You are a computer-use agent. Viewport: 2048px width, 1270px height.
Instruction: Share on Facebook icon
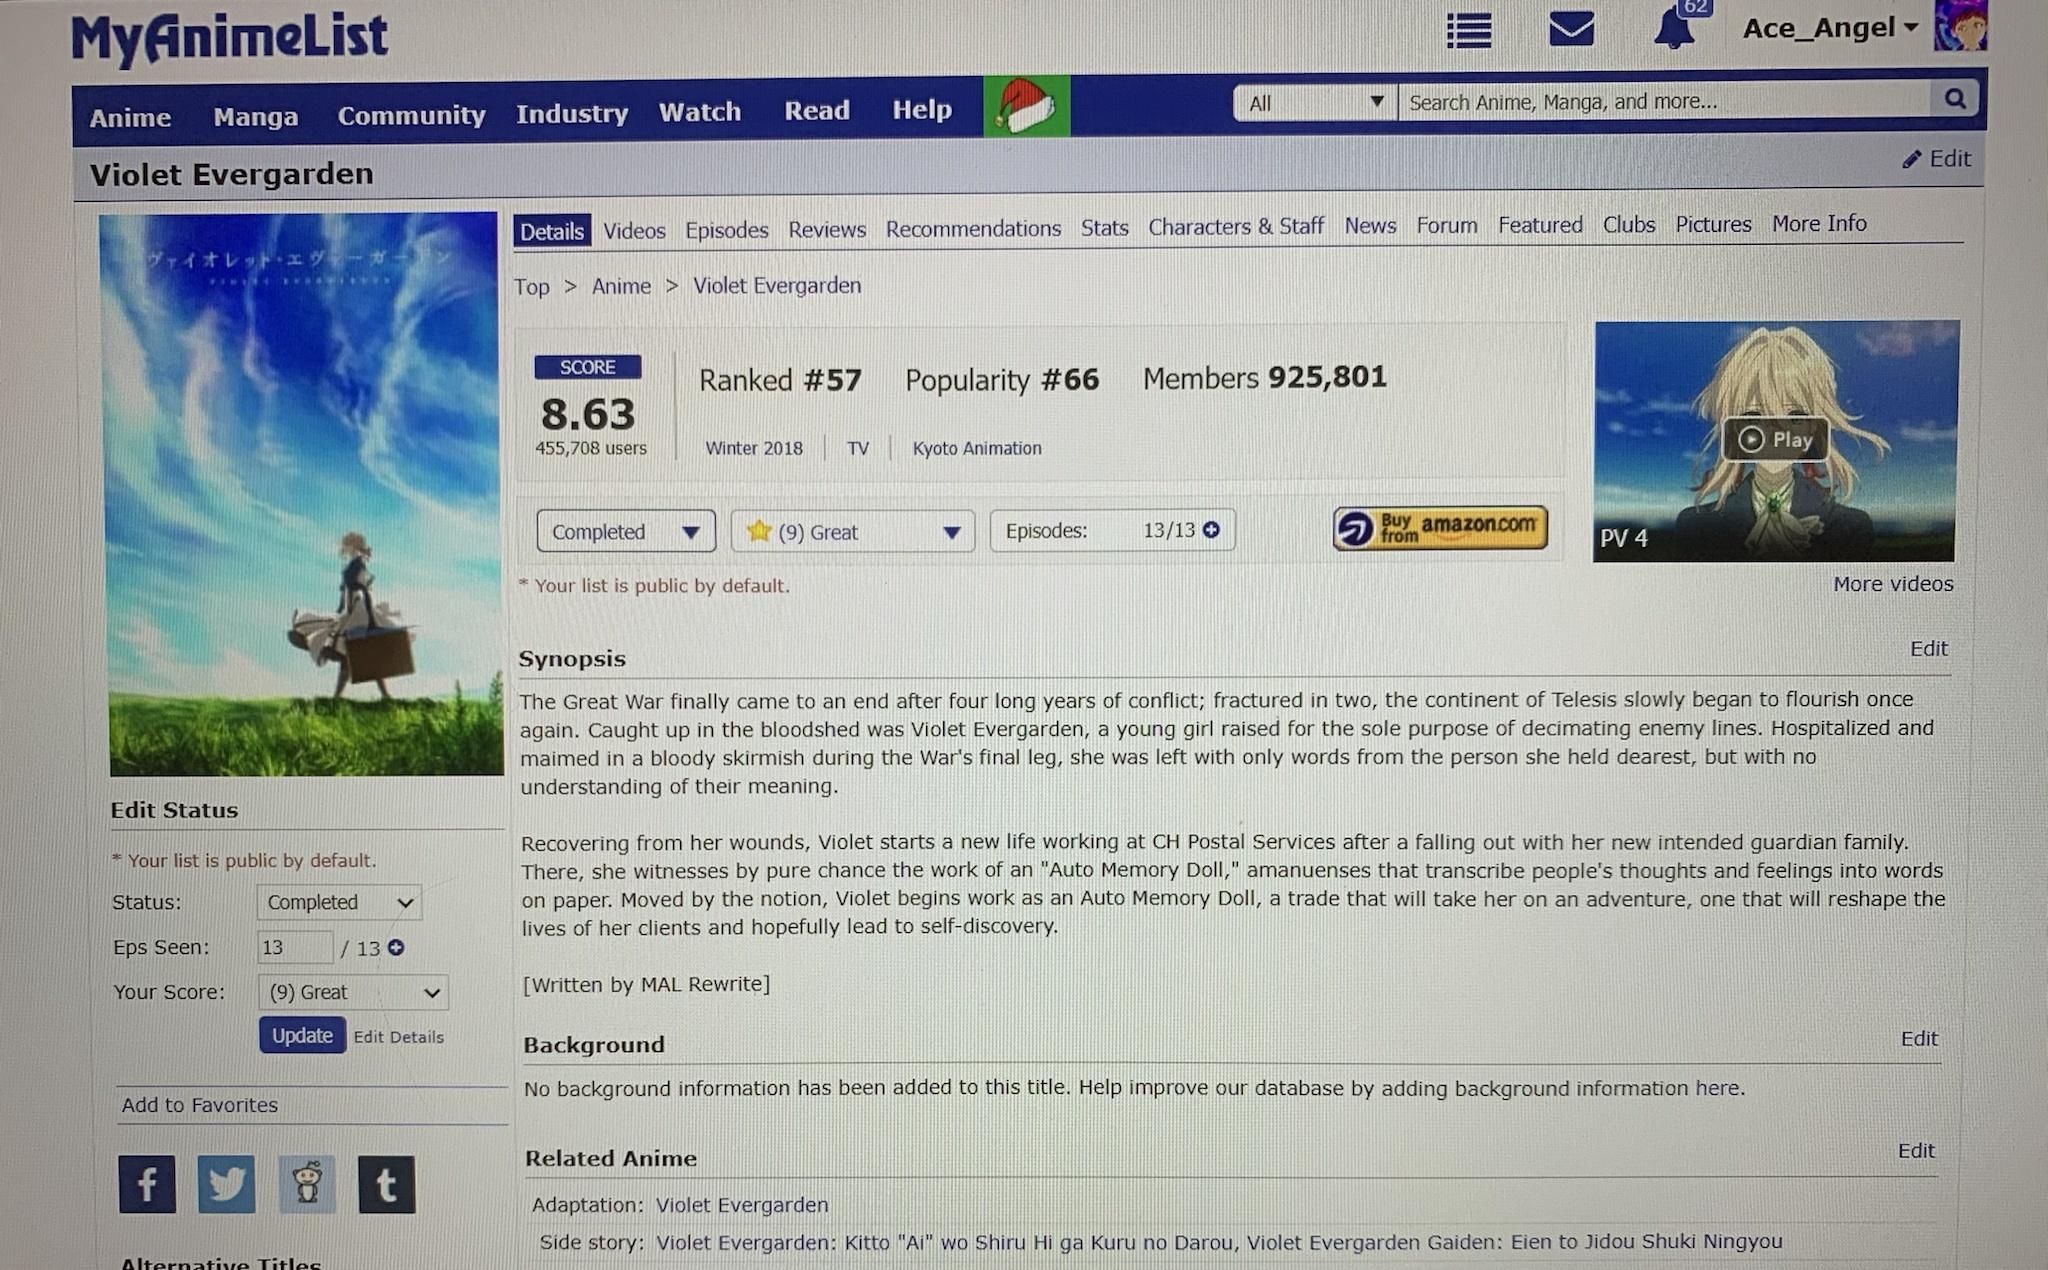(147, 1184)
